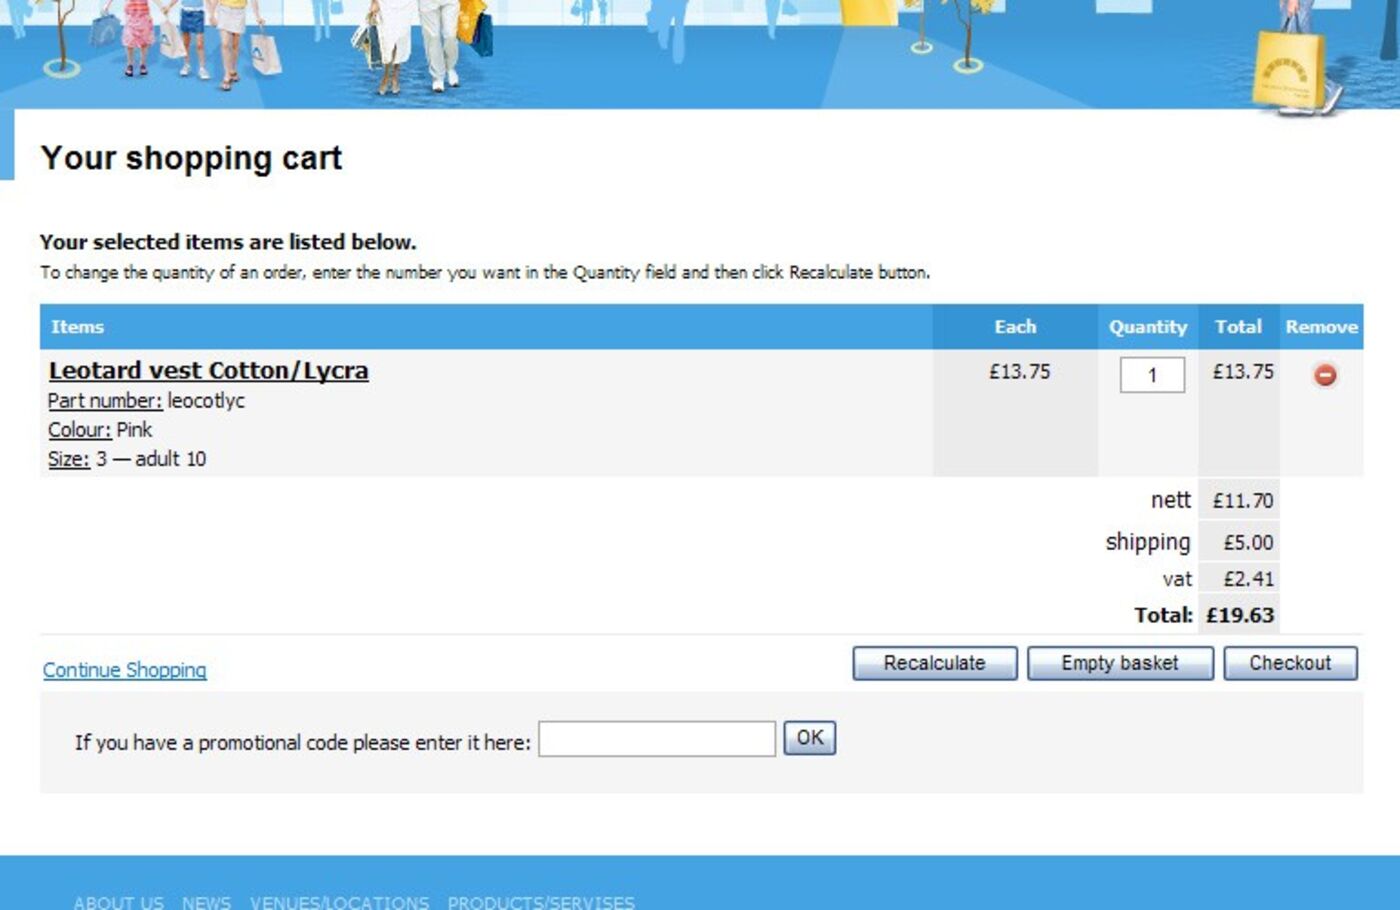Visit the PRODUCTS/SERVISES footer link
Image resolution: width=1400 pixels, height=910 pixels.
tap(540, 902)
